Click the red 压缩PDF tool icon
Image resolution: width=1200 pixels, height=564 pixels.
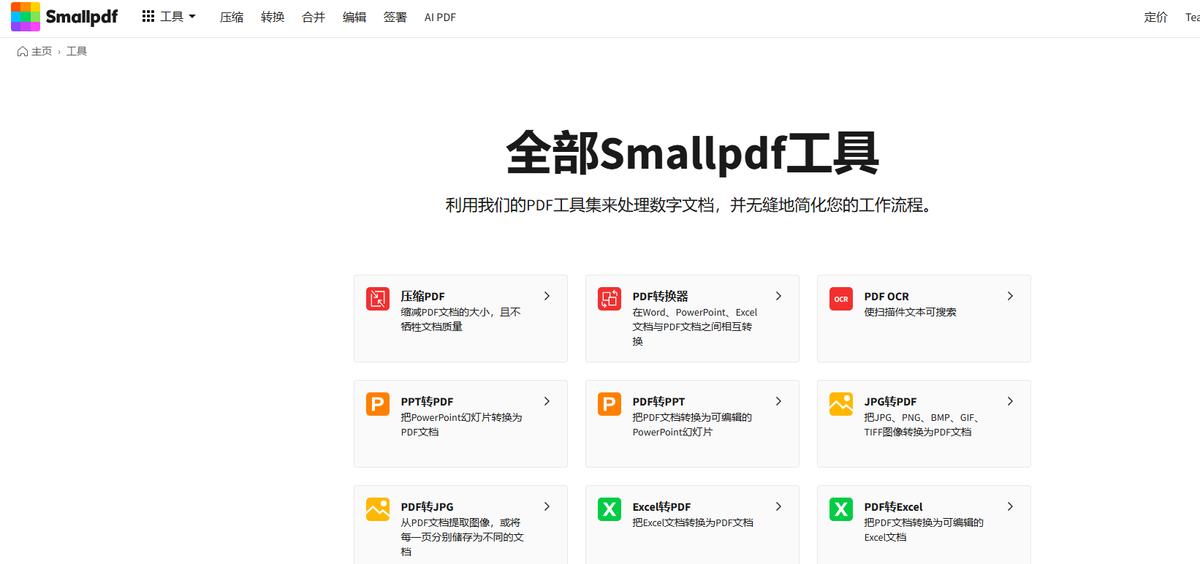[377, 298]
